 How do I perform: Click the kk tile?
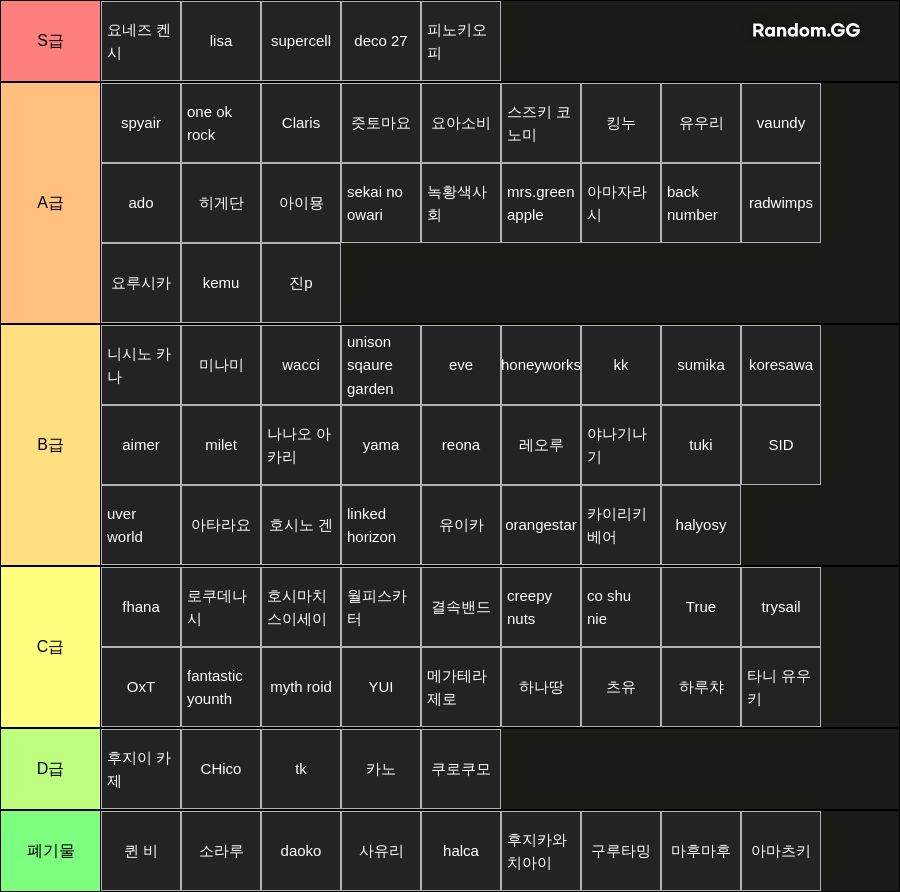620,365
